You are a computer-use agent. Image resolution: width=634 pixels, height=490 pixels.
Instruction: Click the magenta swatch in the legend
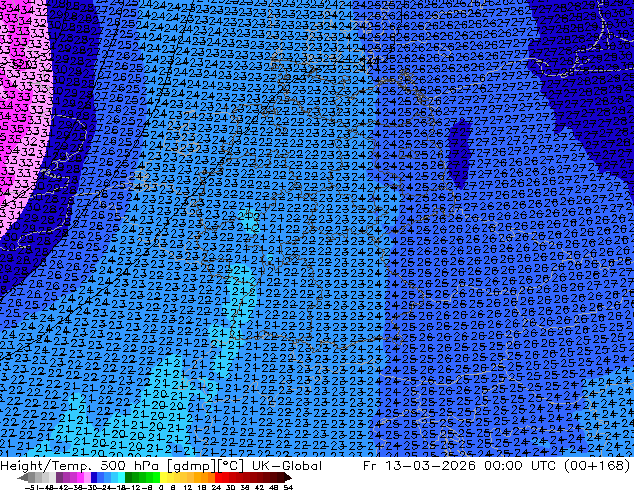[x=80, y=477]
